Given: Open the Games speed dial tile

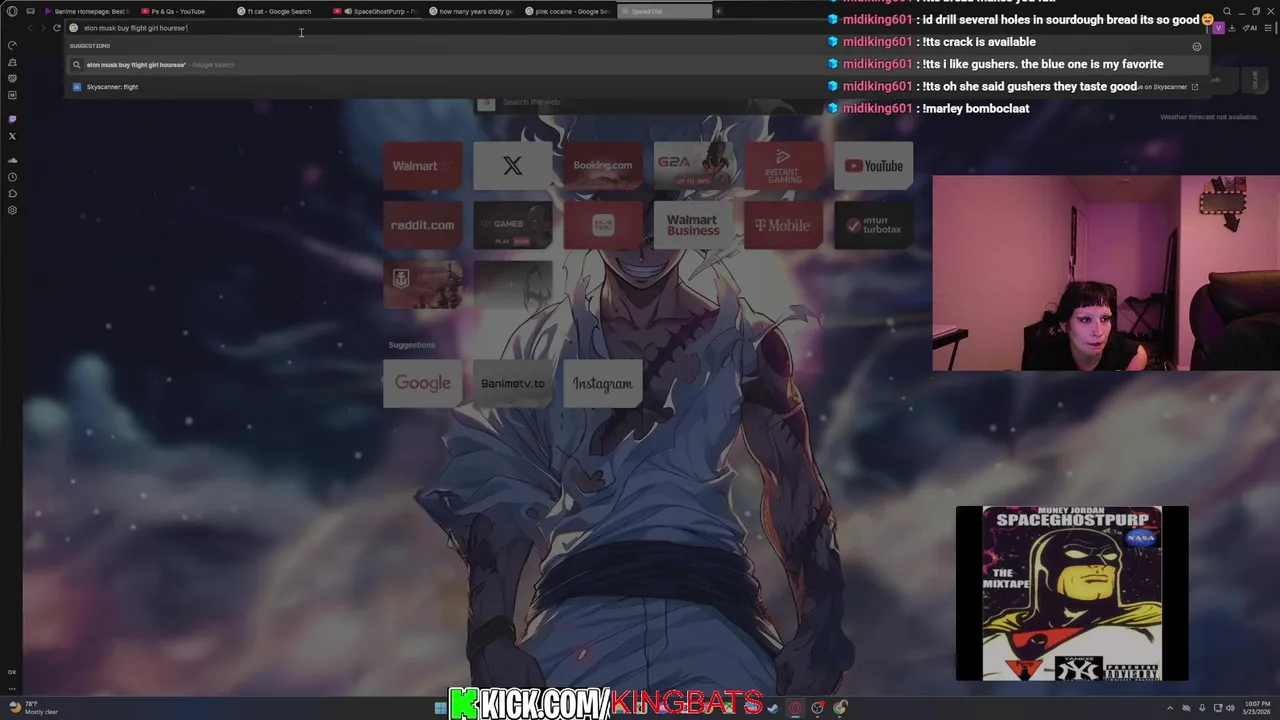Looking at the screenshot, I should tap(513, 225).
